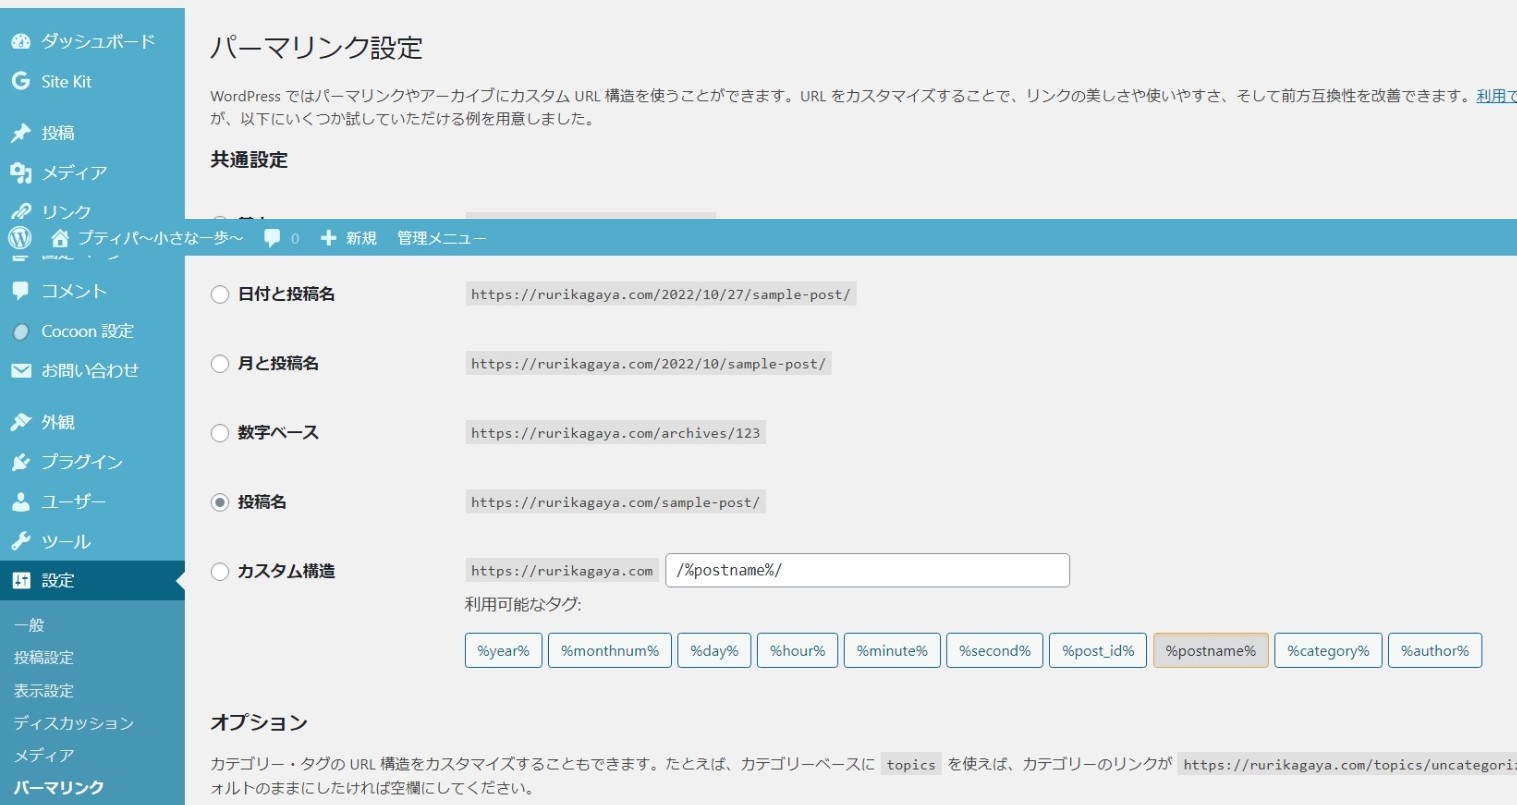Click the media icon next to メディア
Image resolution: width=1517 pixels, height=805 pixels.
click(21, 172)
